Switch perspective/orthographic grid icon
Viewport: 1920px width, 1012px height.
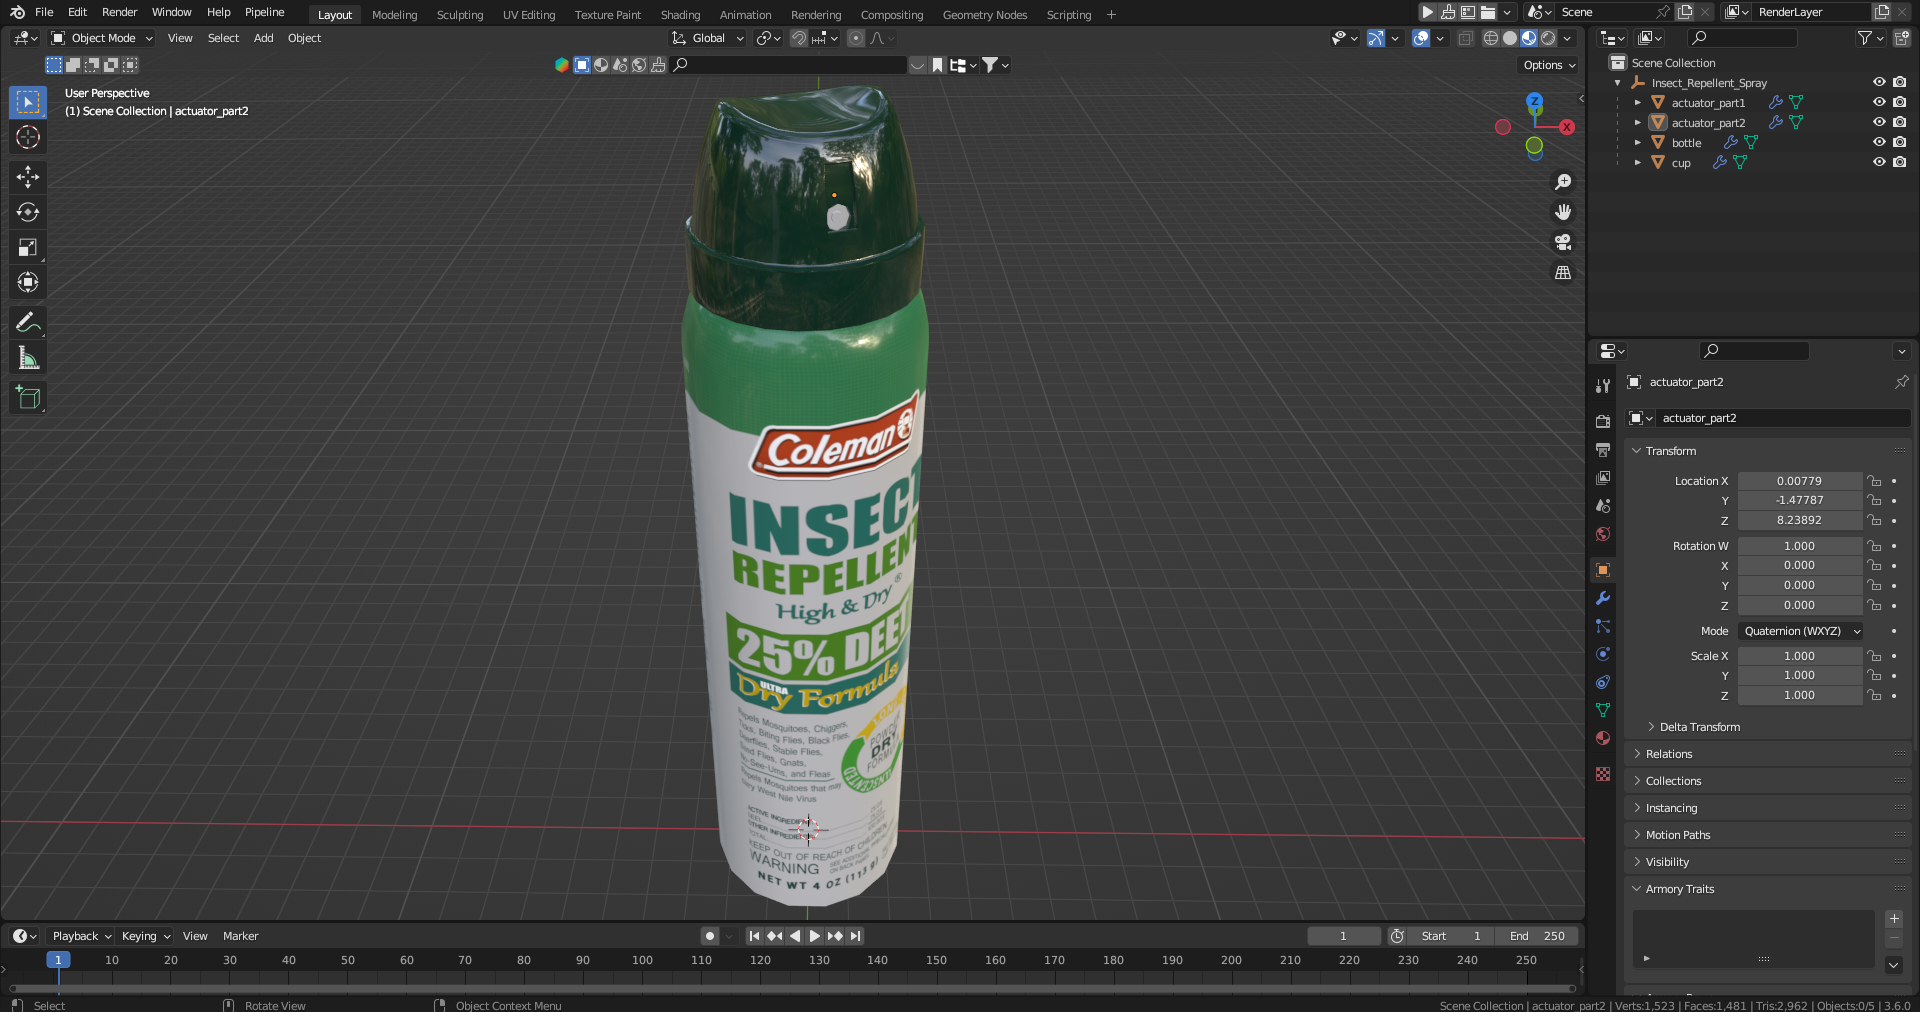pyautogui.click(x=1563, y=272)
